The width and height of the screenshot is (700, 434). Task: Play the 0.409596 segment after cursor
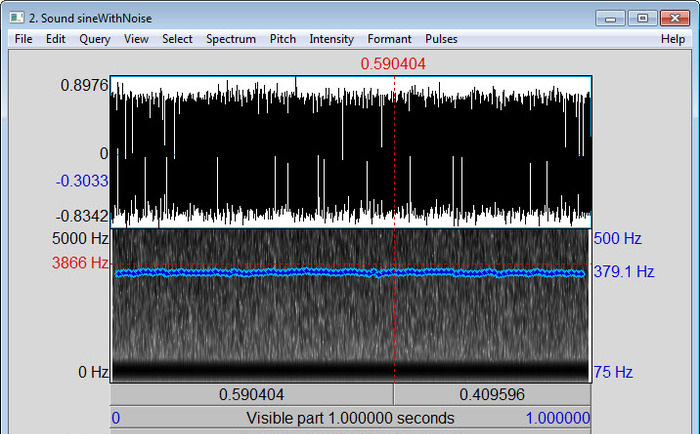(x=493, y=395)
